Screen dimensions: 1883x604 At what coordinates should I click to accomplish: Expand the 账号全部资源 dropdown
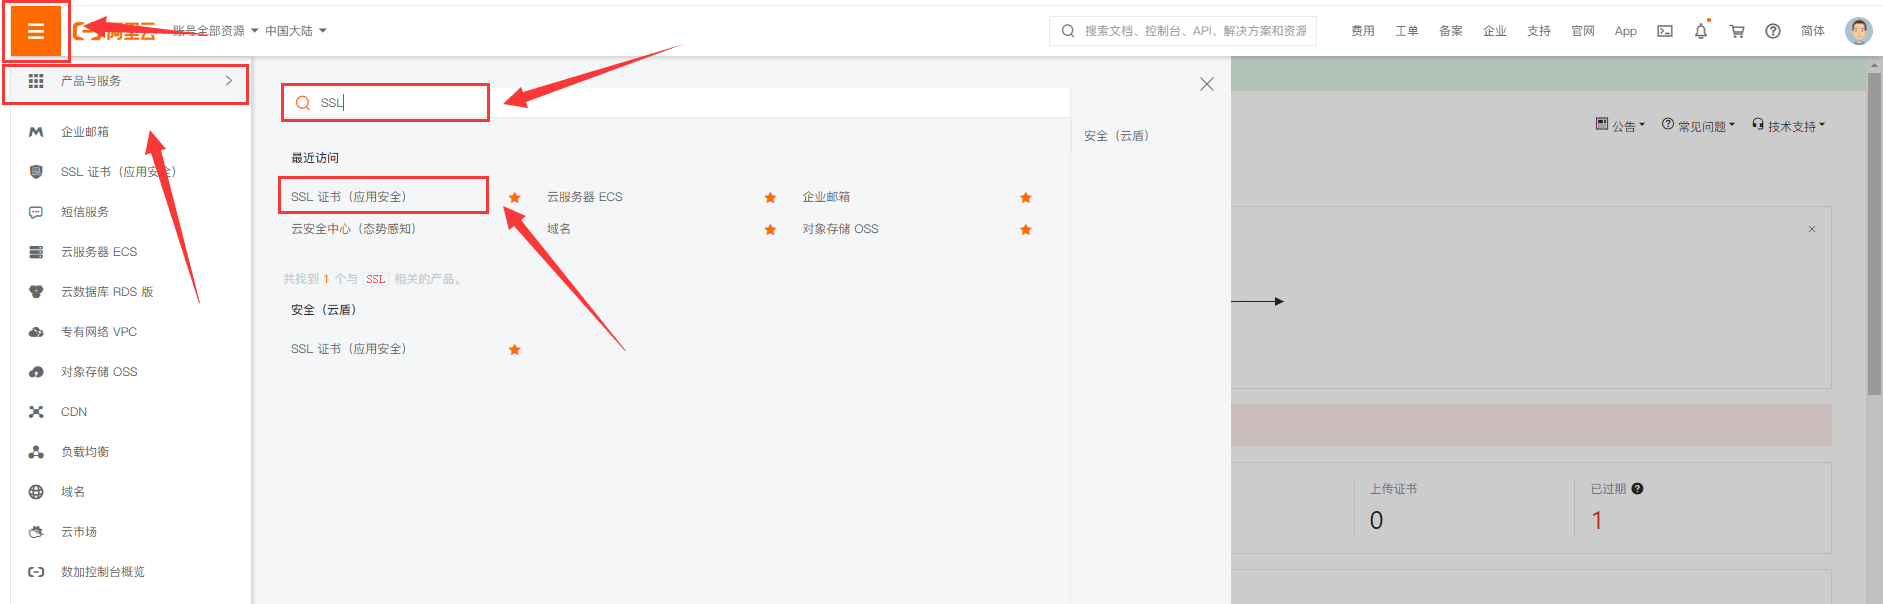point(215,31)
